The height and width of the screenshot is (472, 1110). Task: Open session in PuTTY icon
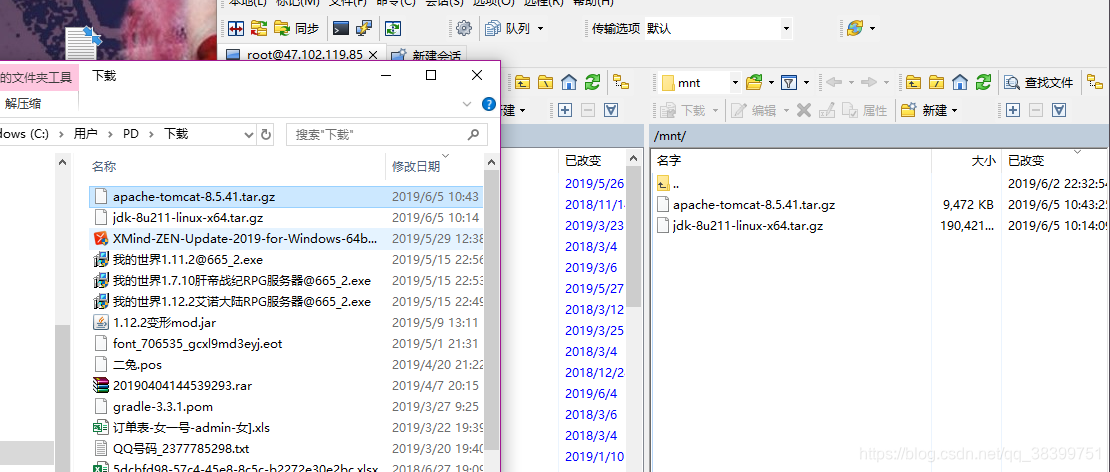click(x=364, y=28)
